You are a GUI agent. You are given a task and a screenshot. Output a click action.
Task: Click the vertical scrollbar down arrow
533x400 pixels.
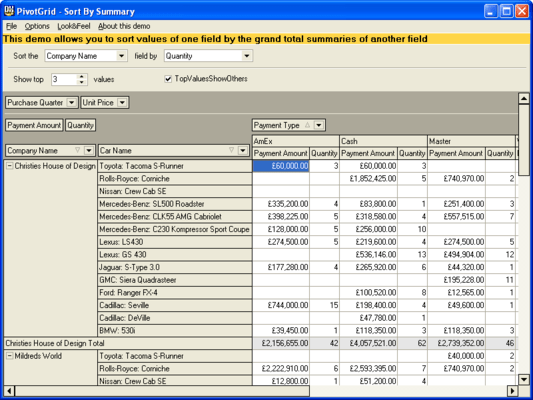coord(523,379)
